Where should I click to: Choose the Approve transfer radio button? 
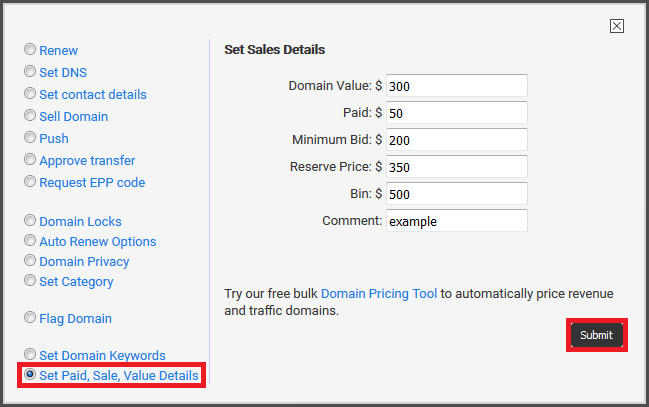tap(30, 159)
